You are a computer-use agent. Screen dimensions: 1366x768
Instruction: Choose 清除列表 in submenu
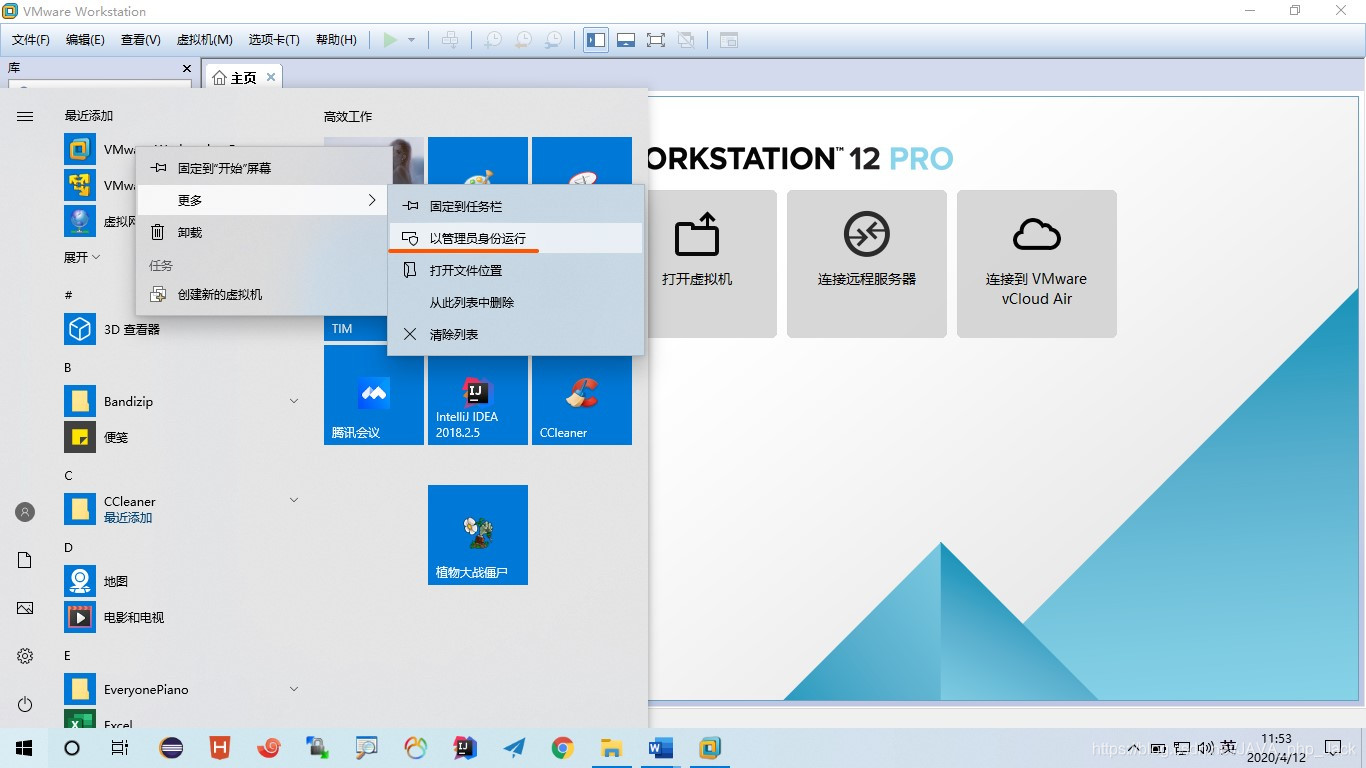click(x=515, y=334)
